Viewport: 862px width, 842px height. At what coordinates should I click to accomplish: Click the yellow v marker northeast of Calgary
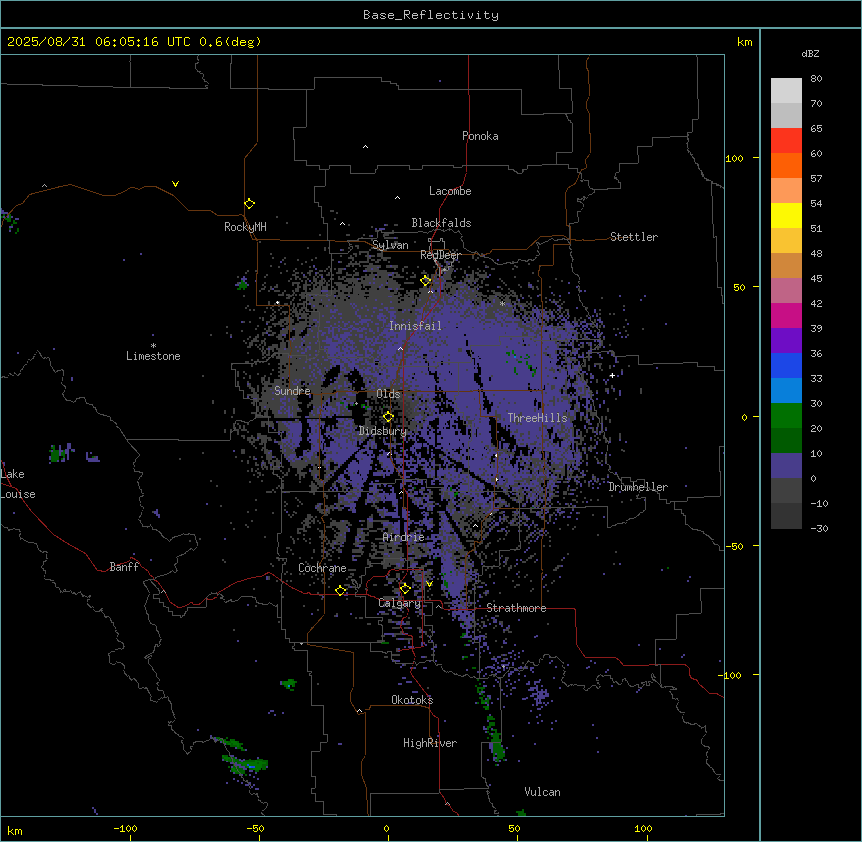click(x=429, y=584)
